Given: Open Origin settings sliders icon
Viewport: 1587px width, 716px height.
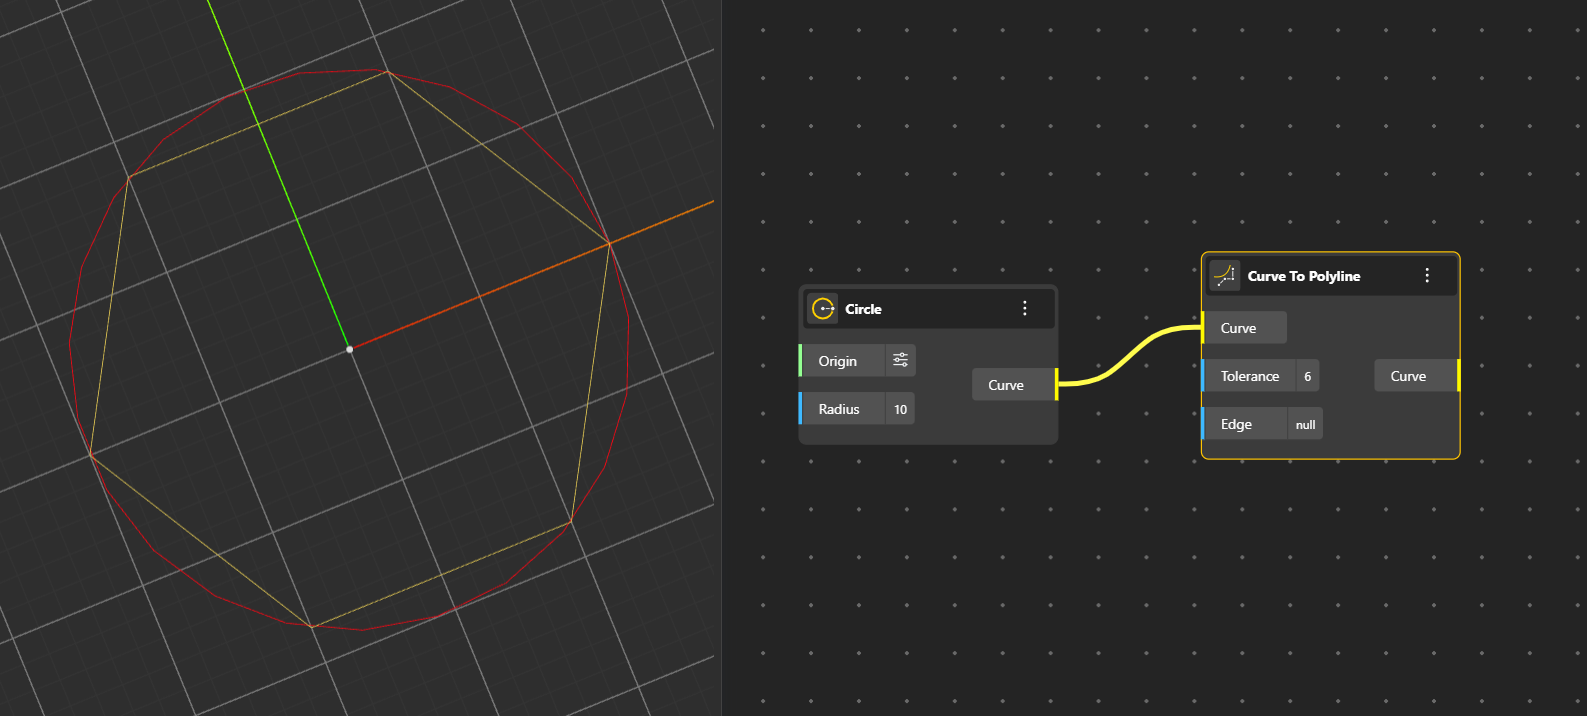Looking at the screenshot, I should [900, 361].
